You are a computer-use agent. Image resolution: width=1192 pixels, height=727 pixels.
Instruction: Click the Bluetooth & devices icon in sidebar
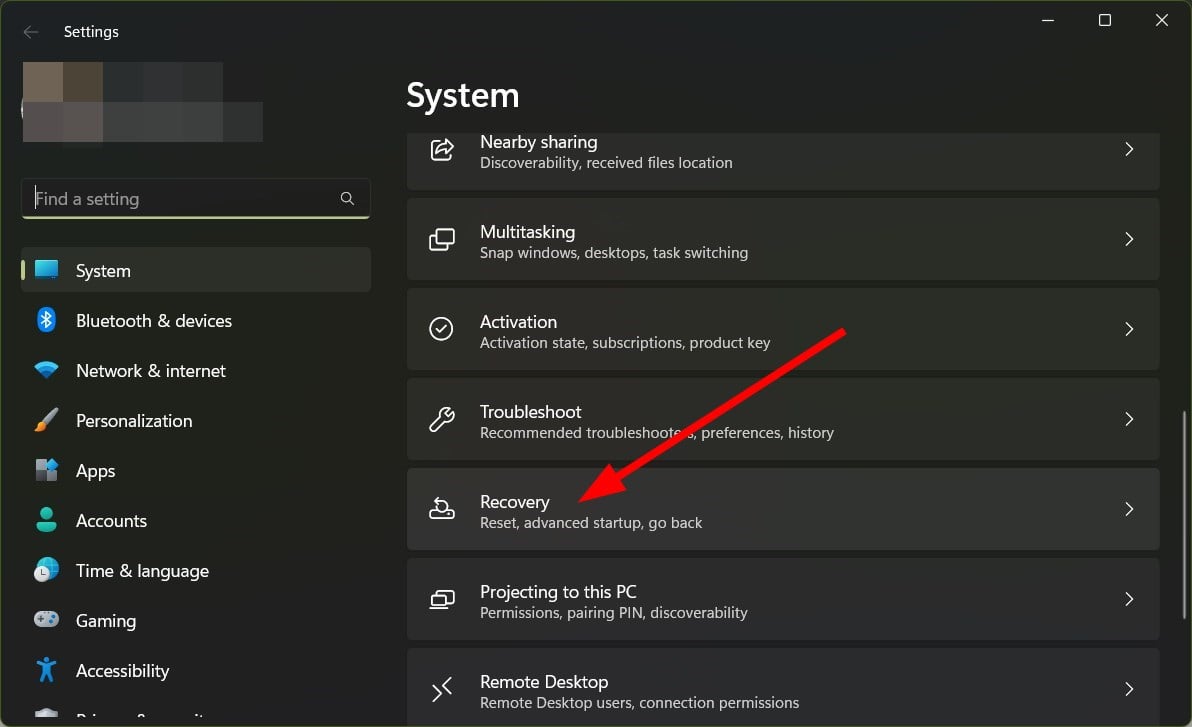click(46, 320)
